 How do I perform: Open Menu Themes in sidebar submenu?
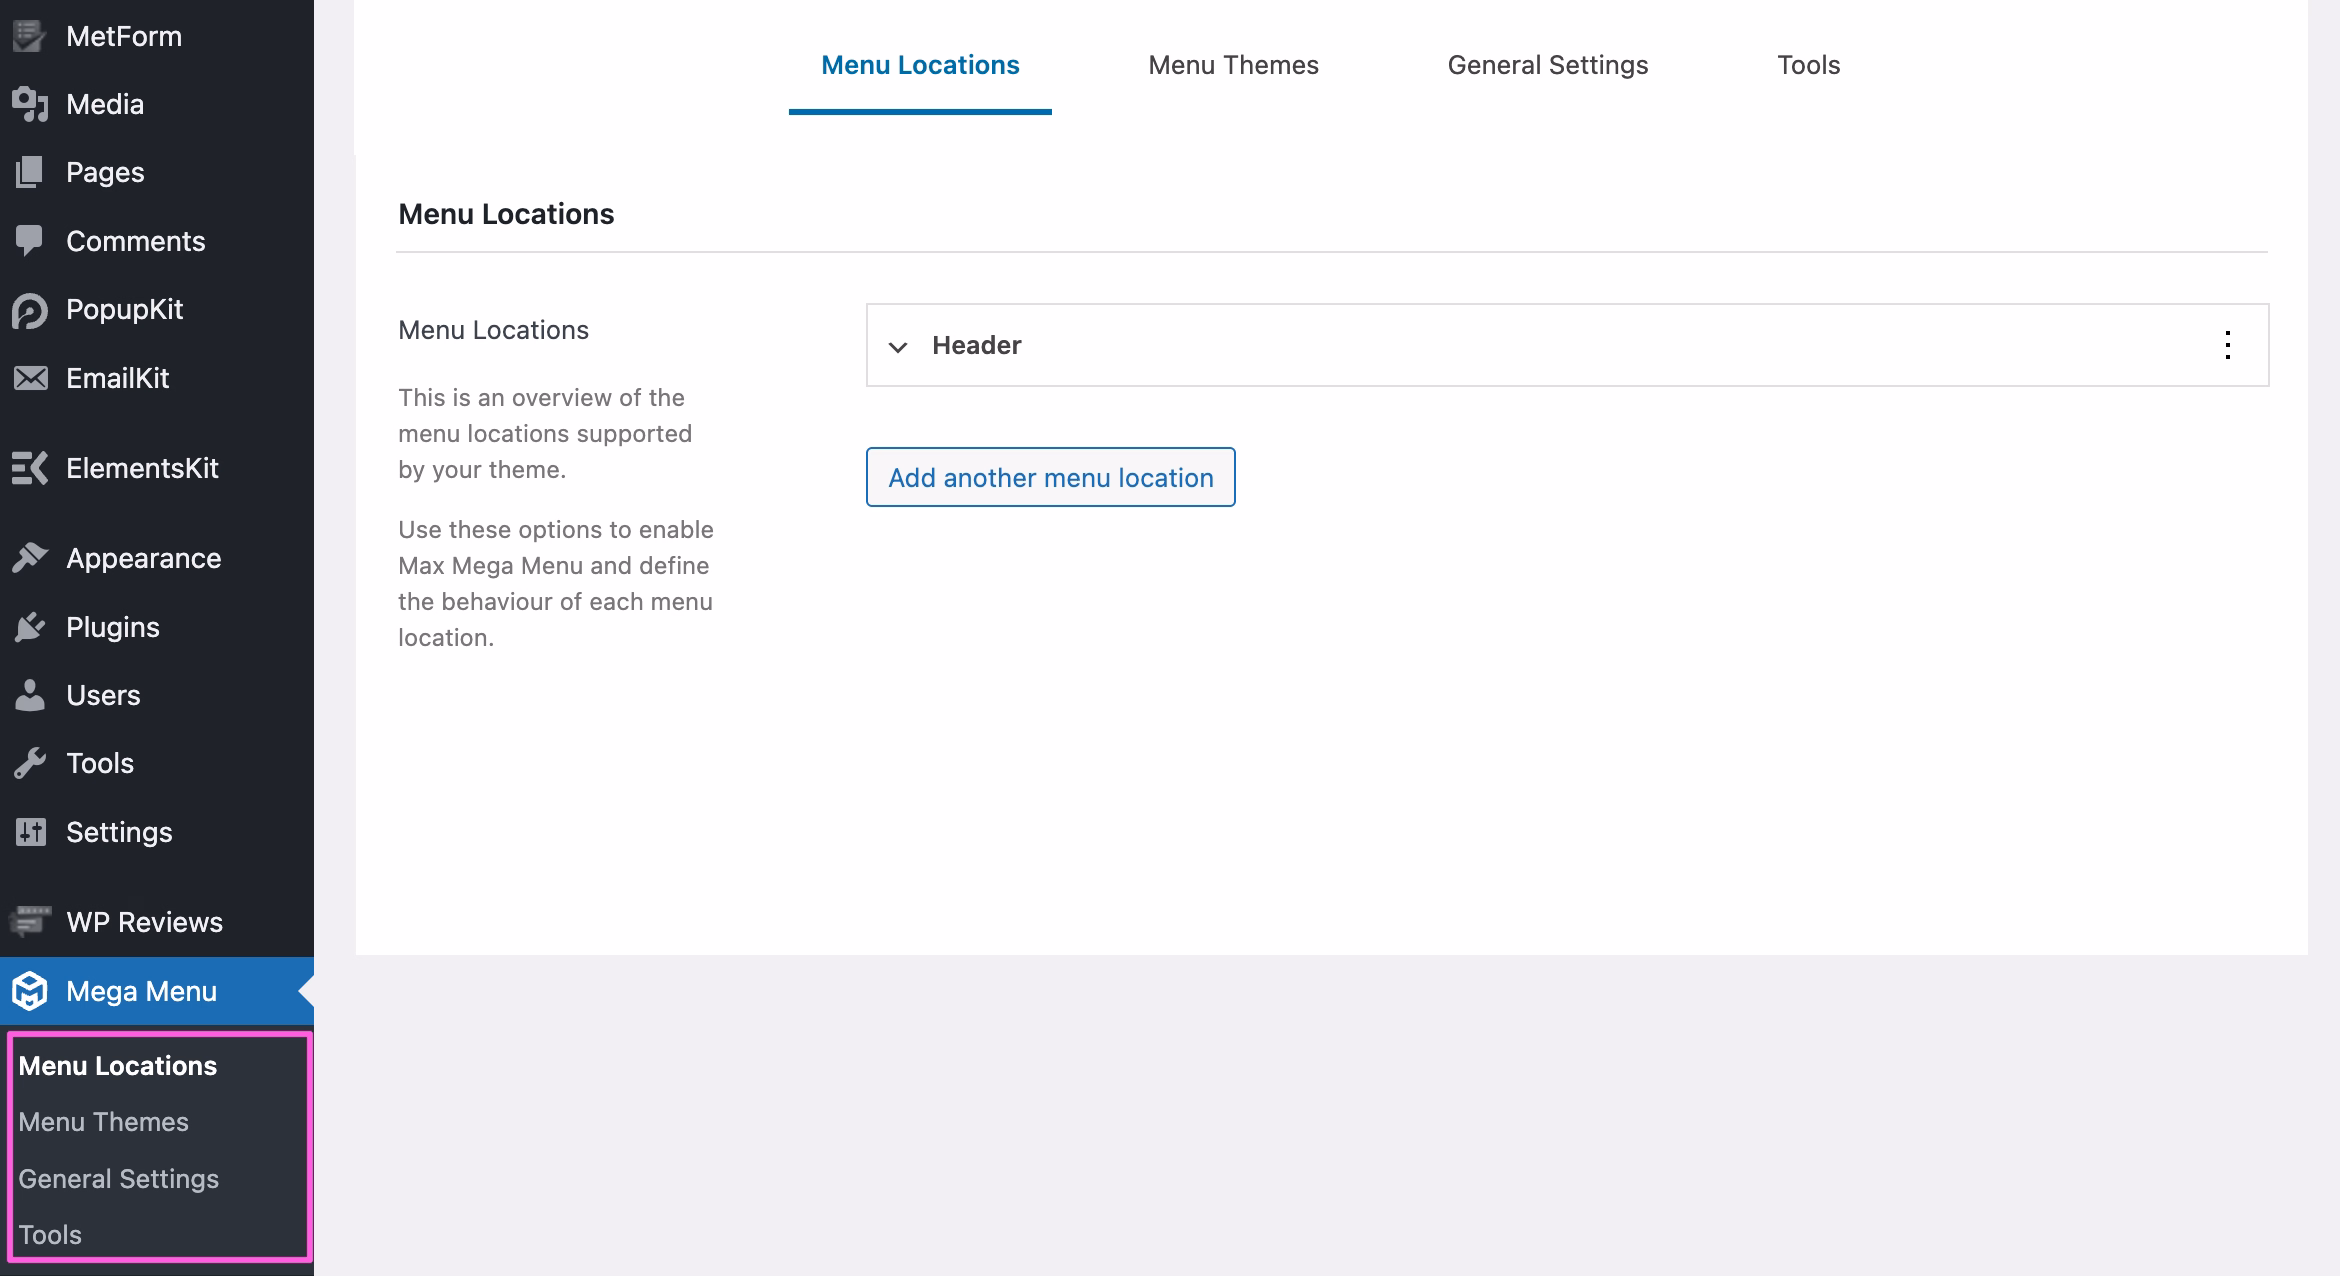point(103,1122)
